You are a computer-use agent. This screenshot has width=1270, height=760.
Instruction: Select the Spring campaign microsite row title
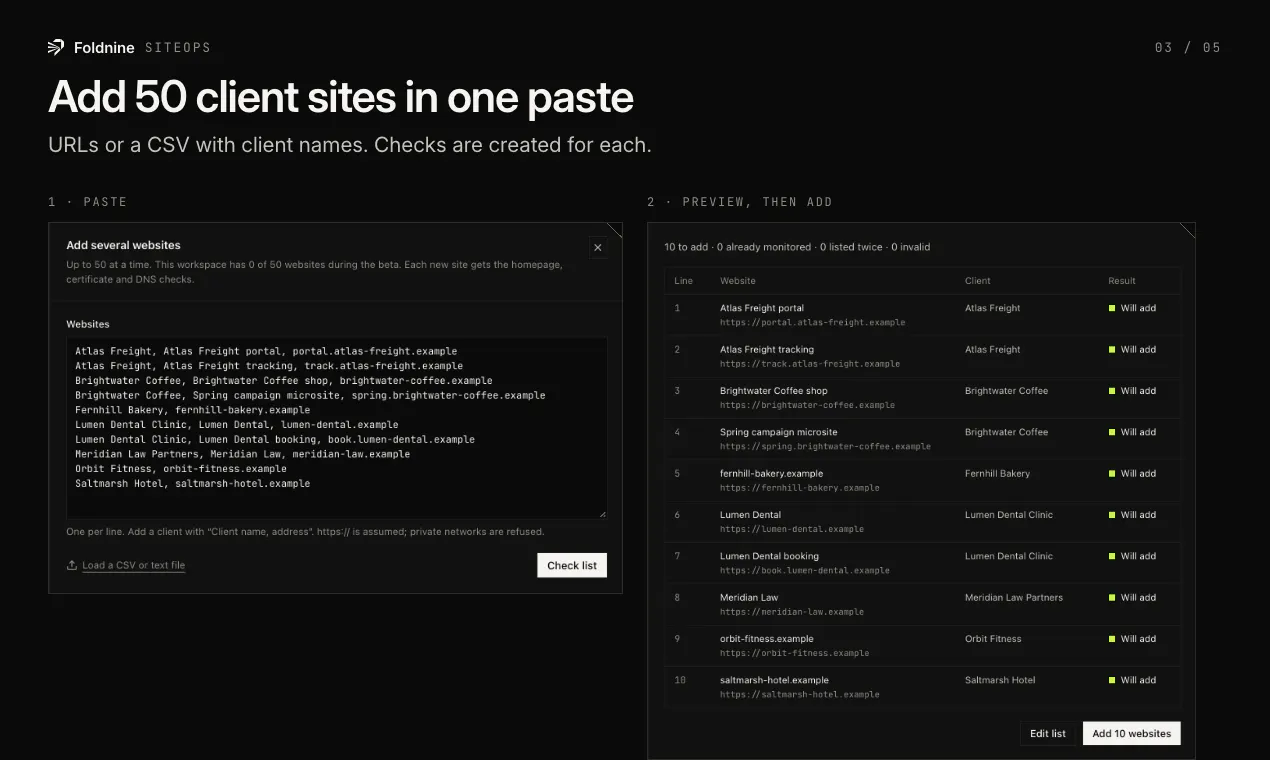(x=779, y=432)
